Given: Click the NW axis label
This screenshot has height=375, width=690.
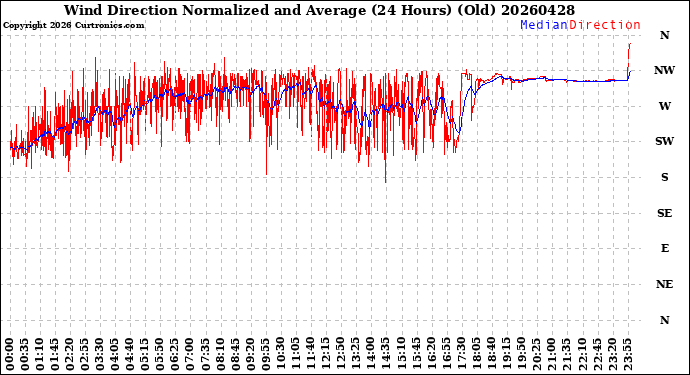Looking at the screenshot, I should coord(664,70).
